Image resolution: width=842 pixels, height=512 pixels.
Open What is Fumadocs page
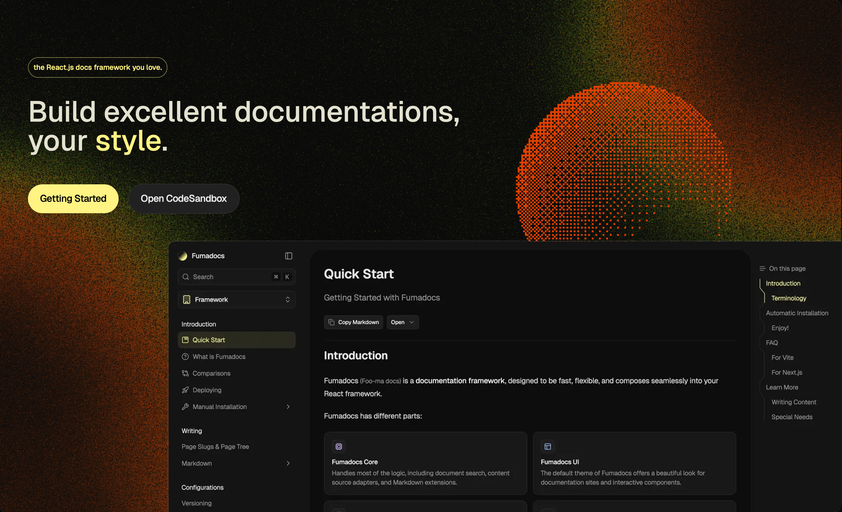pos(236,357)
